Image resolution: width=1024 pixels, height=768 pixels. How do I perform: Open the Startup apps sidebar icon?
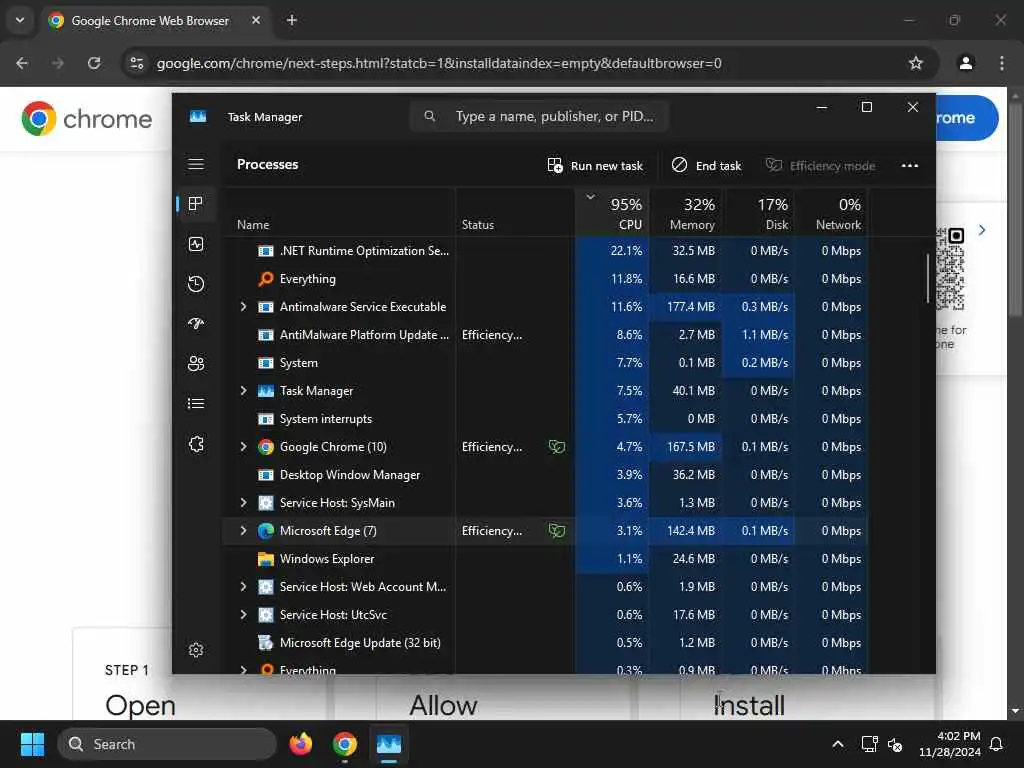(196, 323)
